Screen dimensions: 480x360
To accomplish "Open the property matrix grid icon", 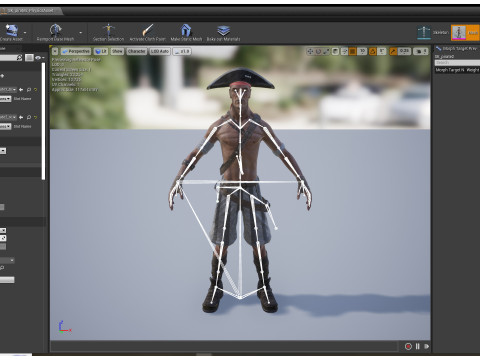I will point(29,58).
